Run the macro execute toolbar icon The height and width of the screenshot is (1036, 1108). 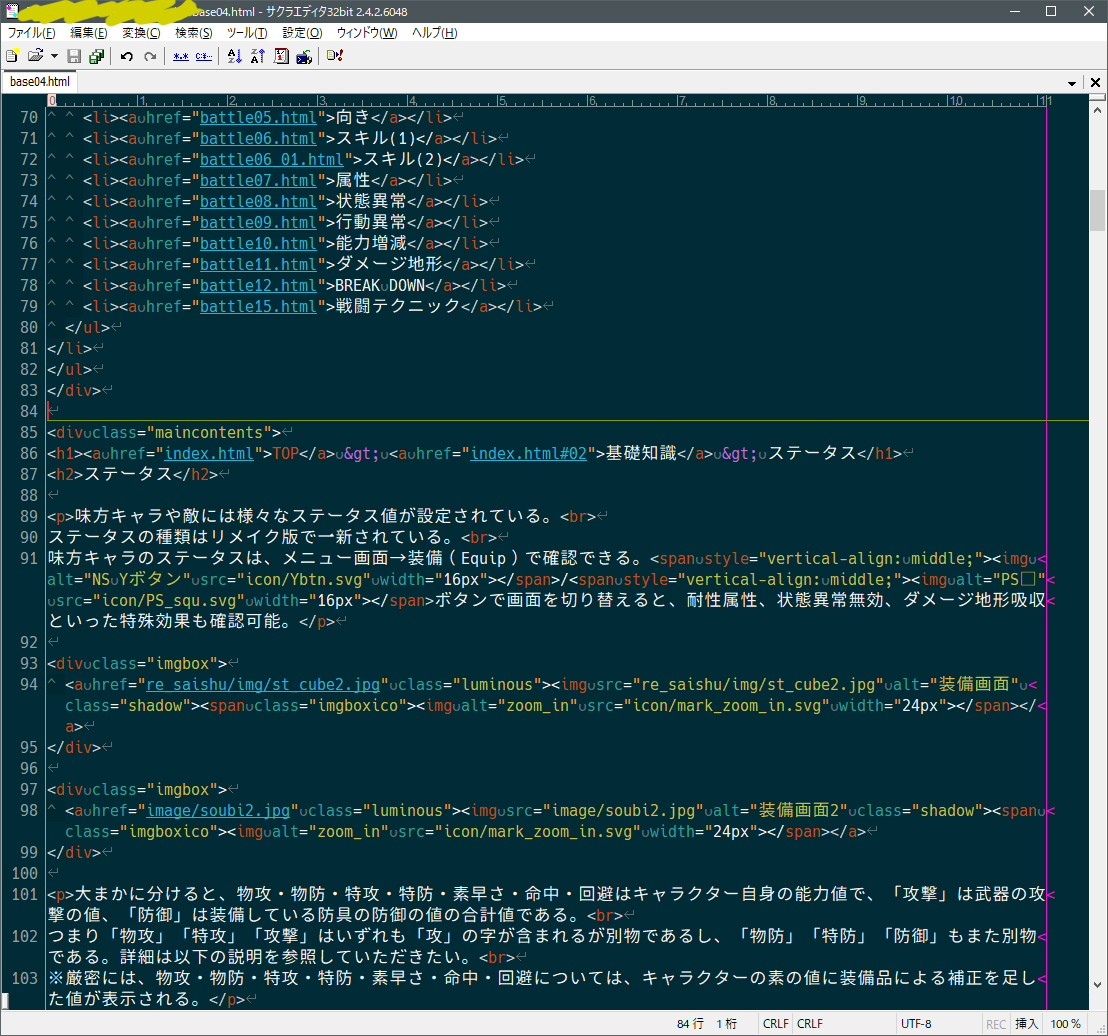[x=335, y=56]
